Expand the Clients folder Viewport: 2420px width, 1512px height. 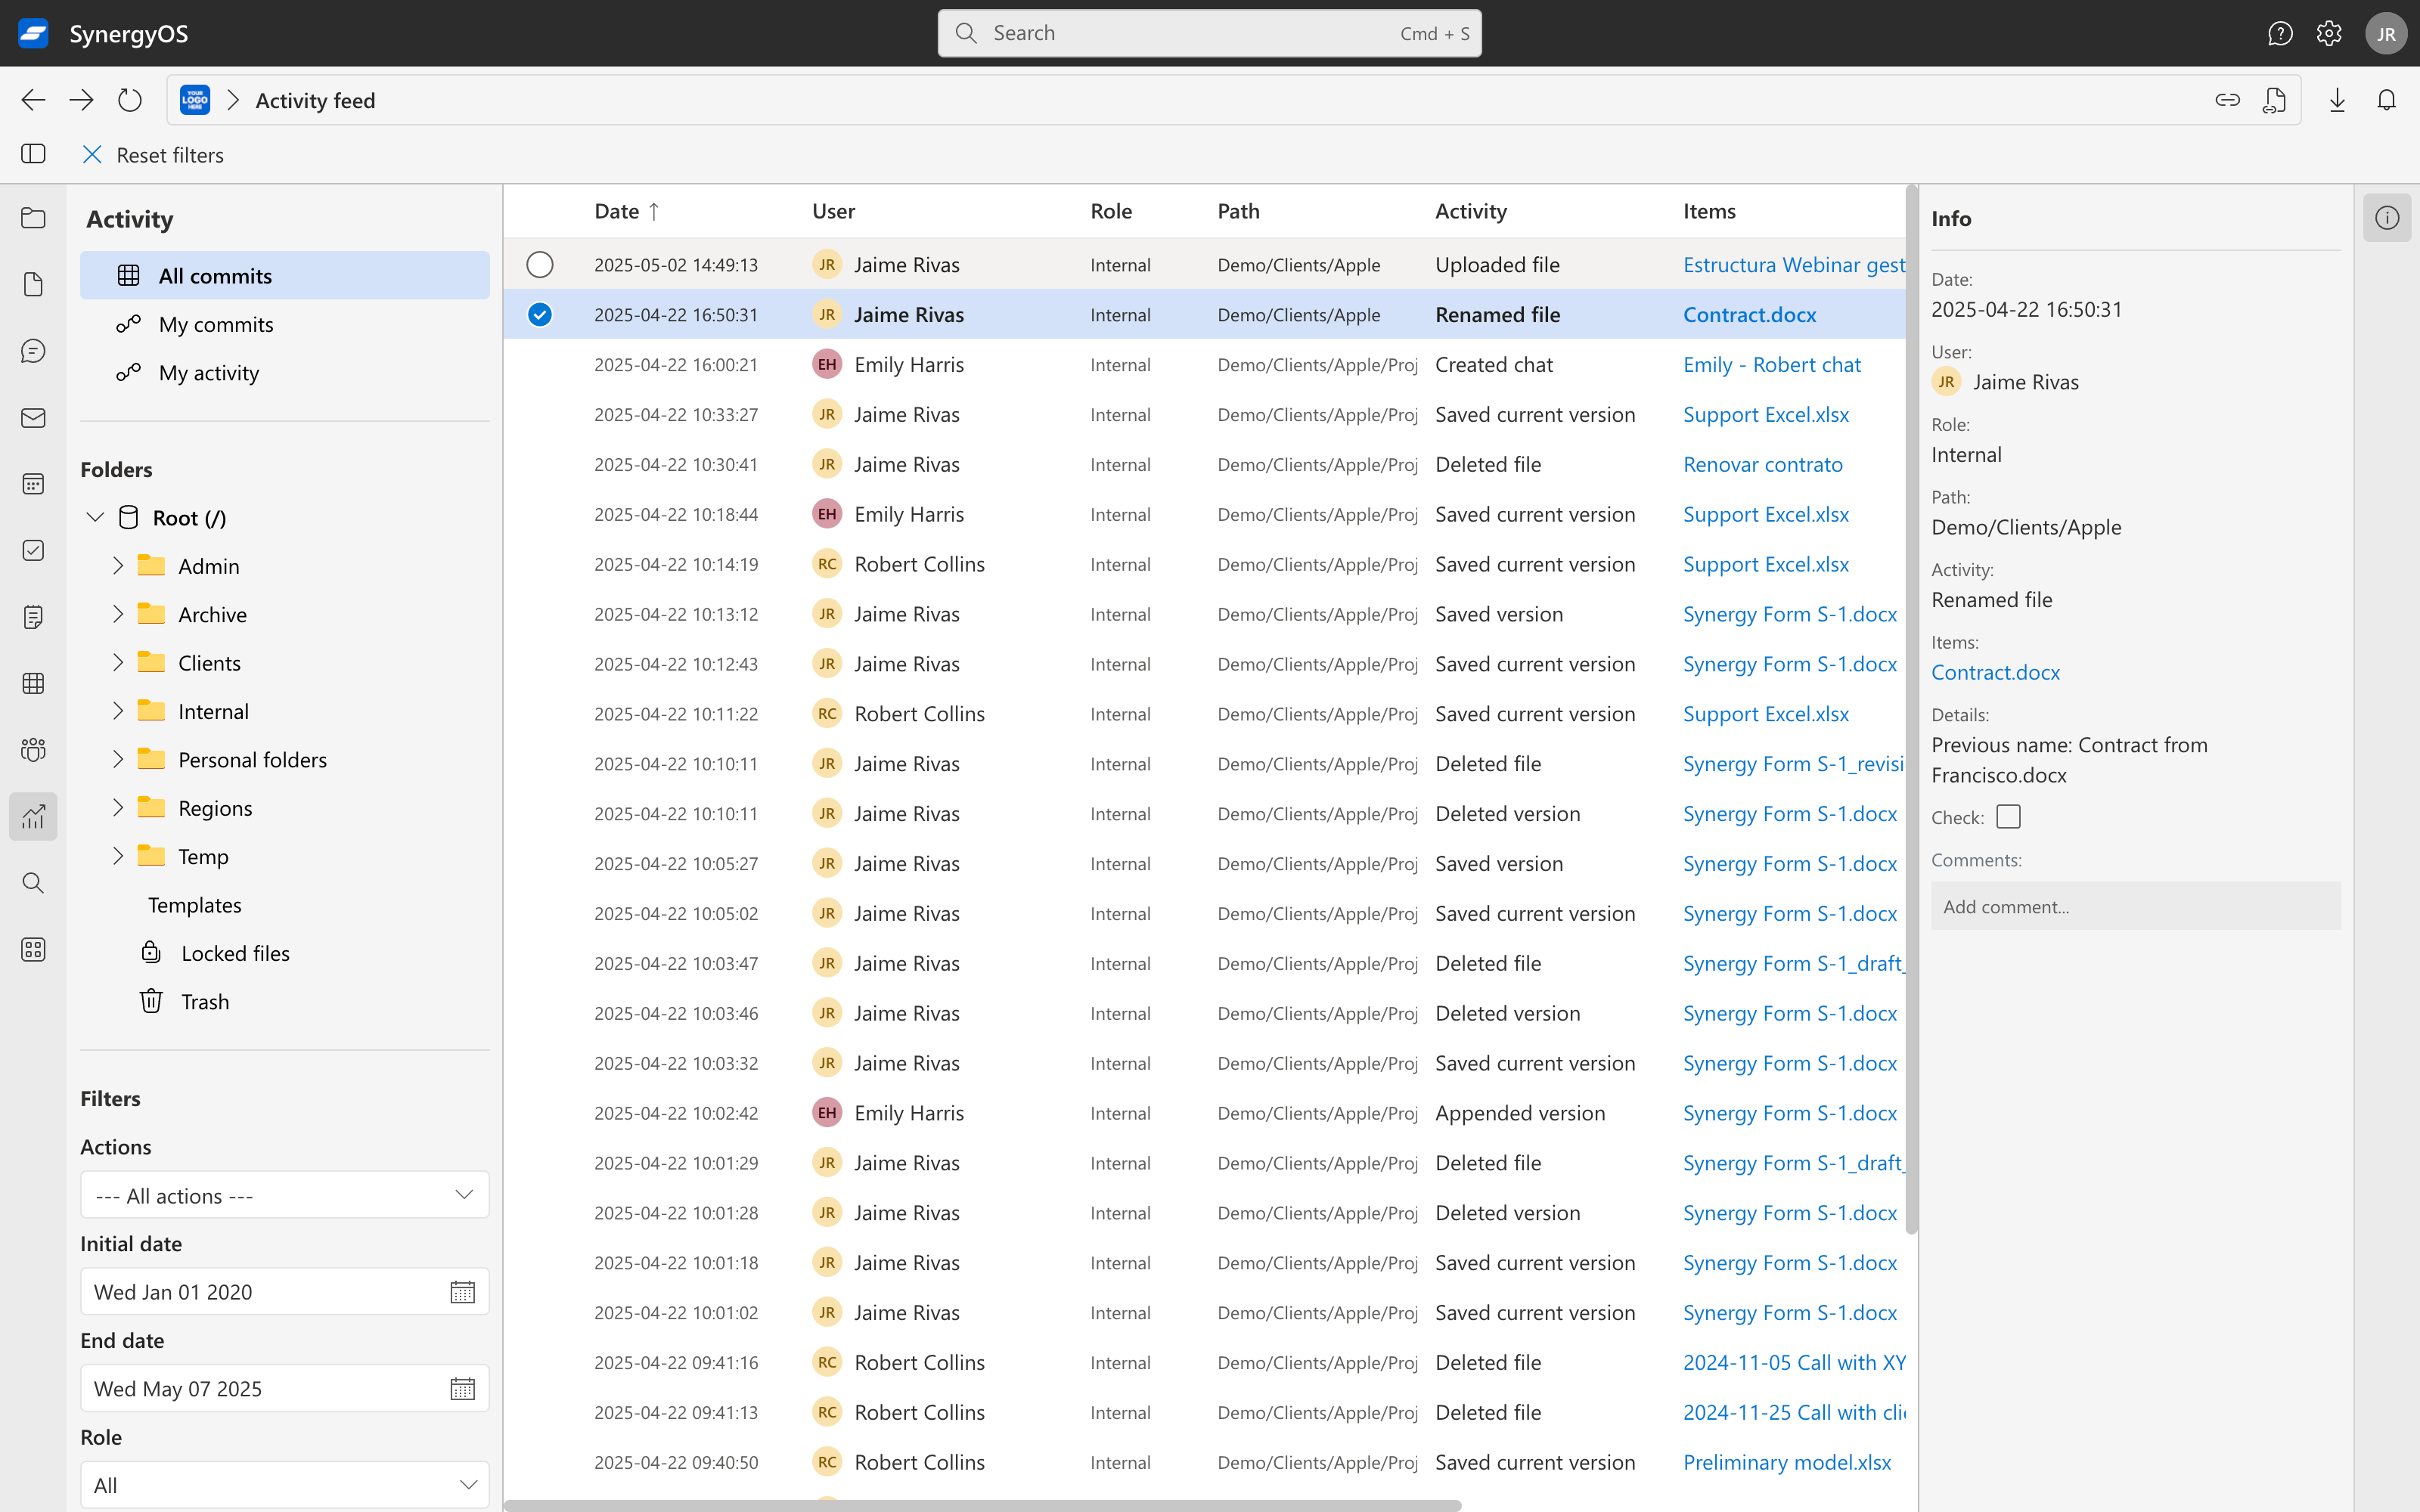pos(118,663)
